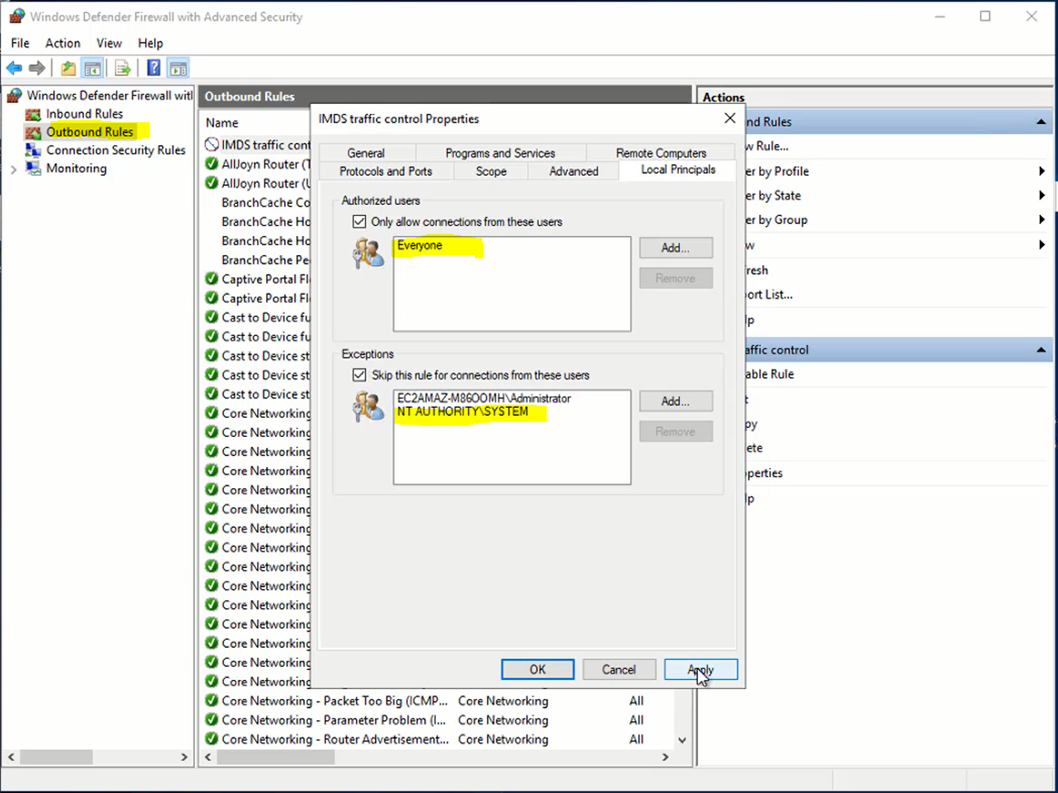Click the Monitoring tree icon
The width and height of the screenshot is (1058, 793).
pos(33,169)
